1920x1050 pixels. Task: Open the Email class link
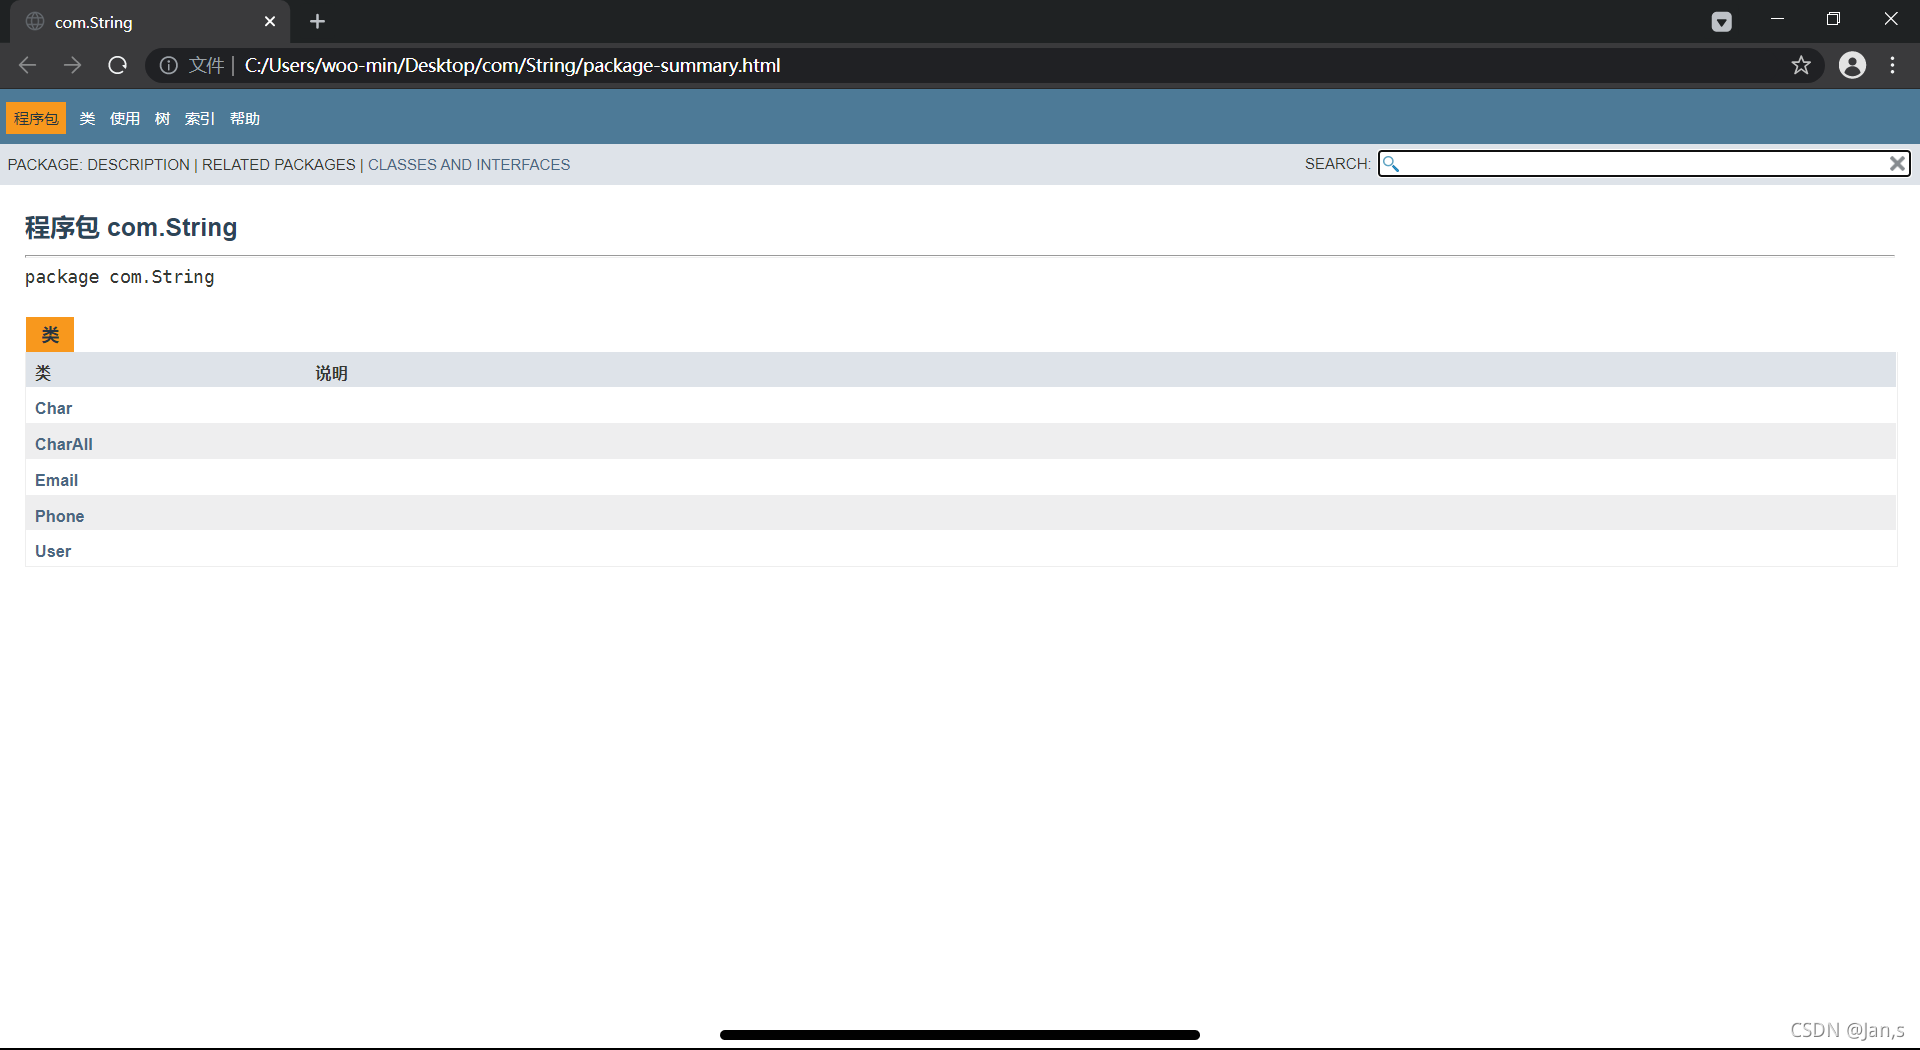pyautogui.click(x=56, y=480)
